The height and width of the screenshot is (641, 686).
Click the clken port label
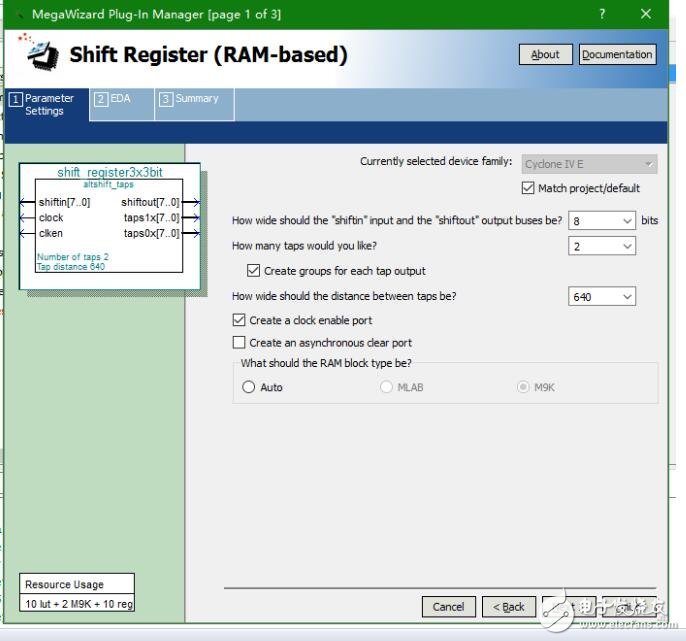coord(51,233)
